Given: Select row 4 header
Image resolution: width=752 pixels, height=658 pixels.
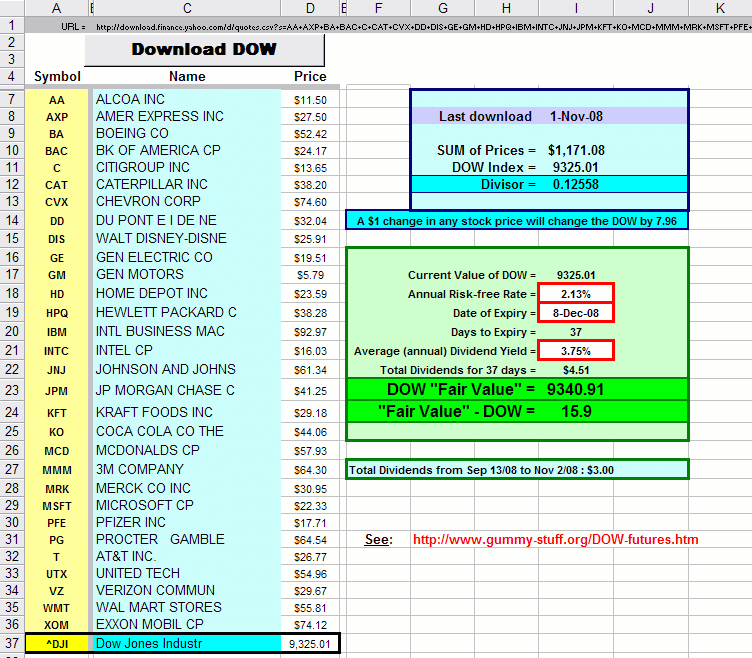Looking at the screenshot, I should [12, 76].
